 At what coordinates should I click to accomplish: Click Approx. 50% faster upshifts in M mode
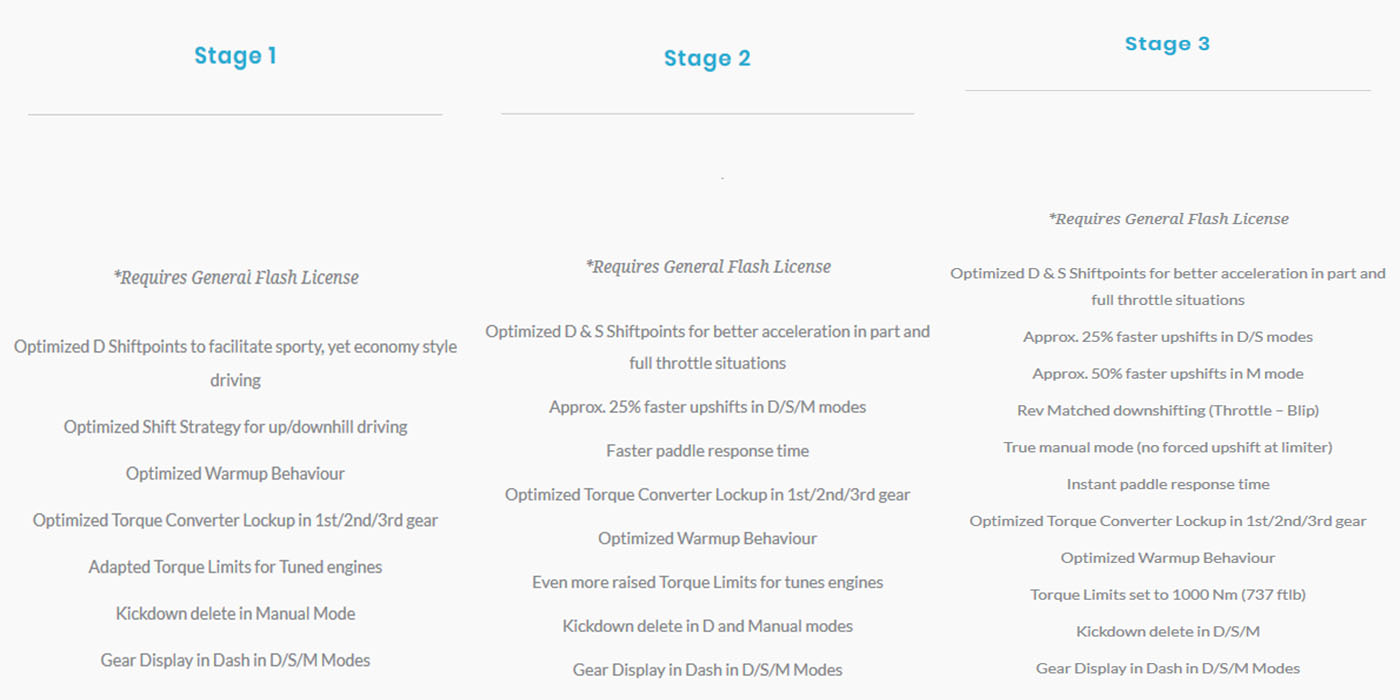(x=1168, y=374)
